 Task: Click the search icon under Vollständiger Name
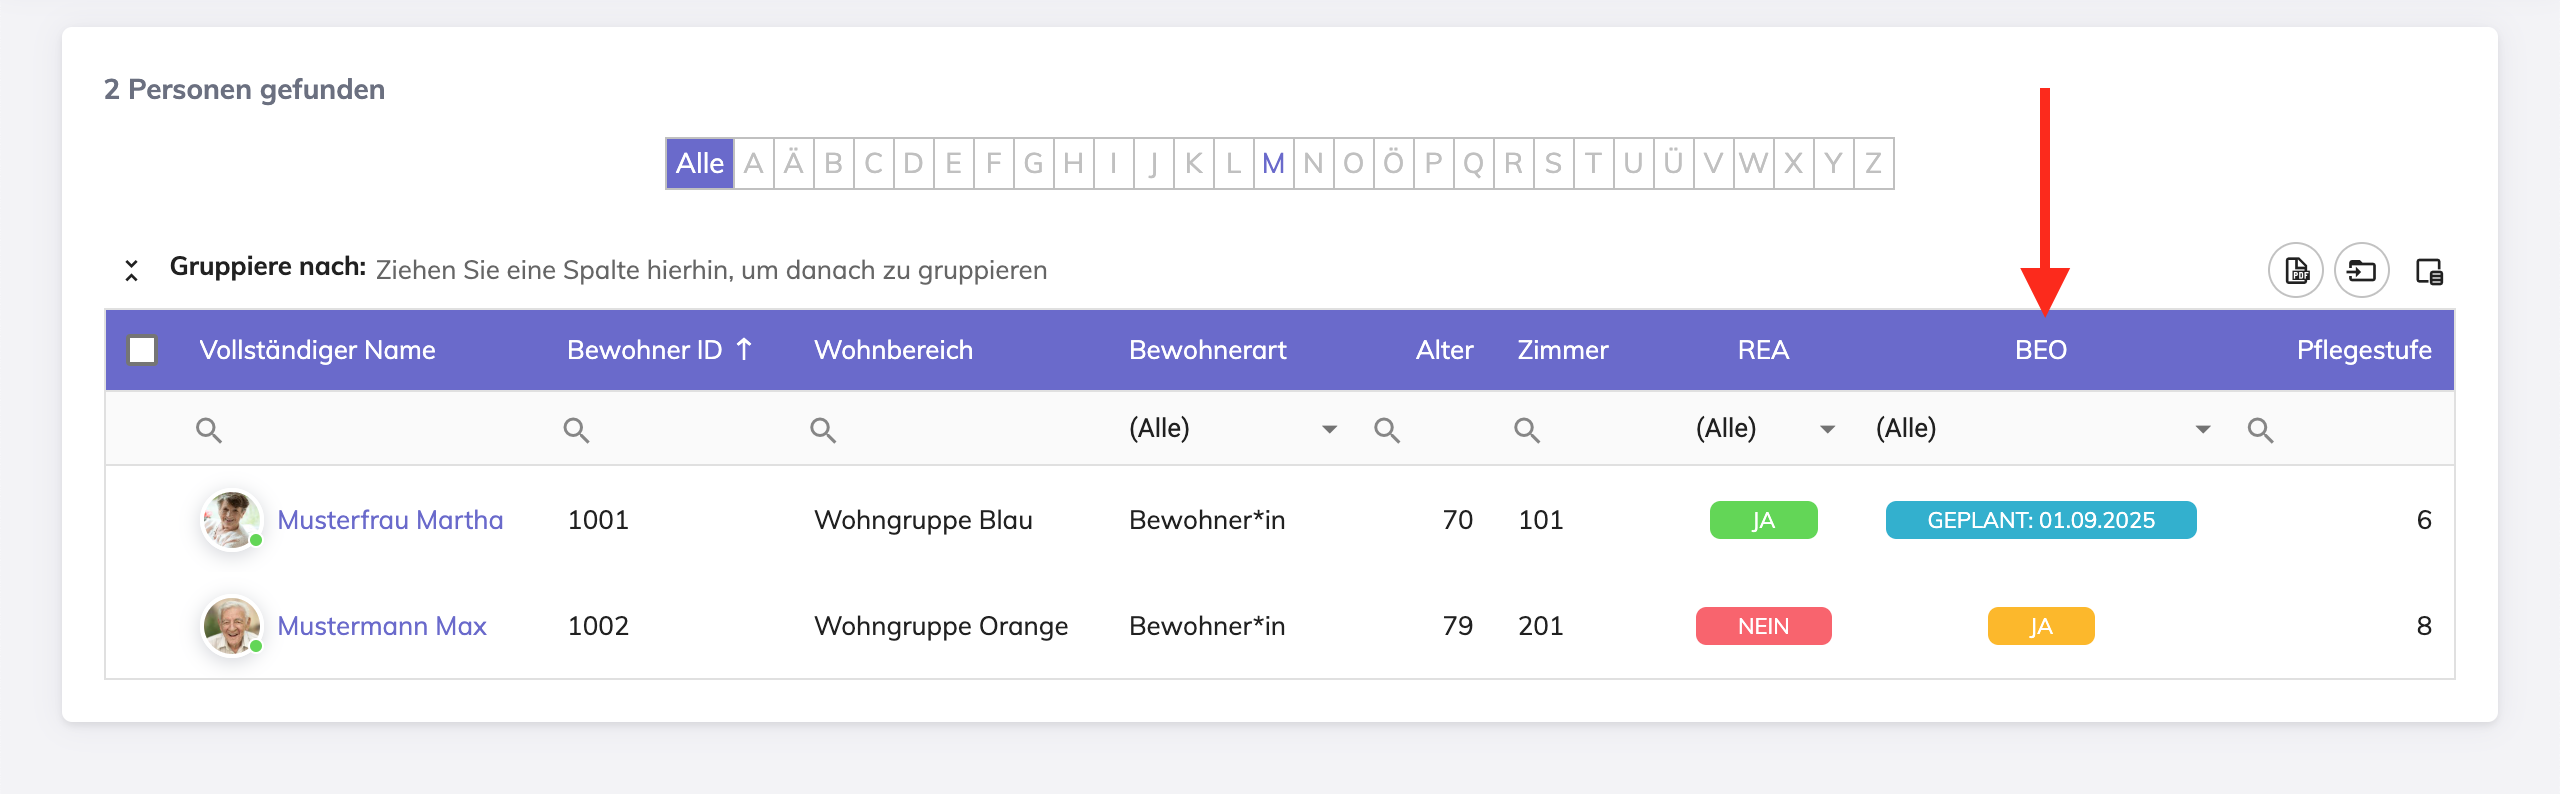pyautogui.click(x=209, y=430)
